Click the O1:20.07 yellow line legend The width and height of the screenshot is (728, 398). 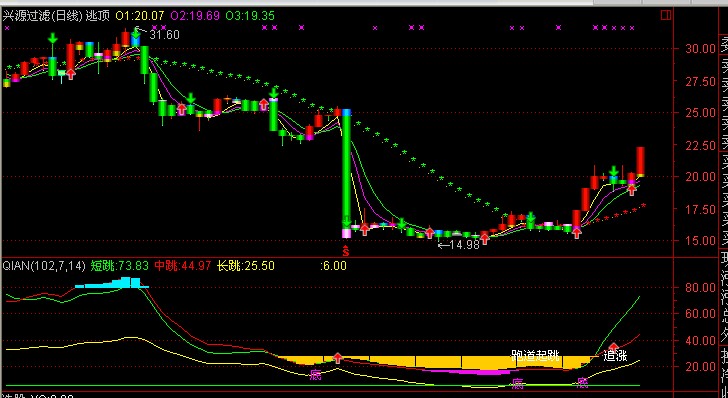(140, 16)
